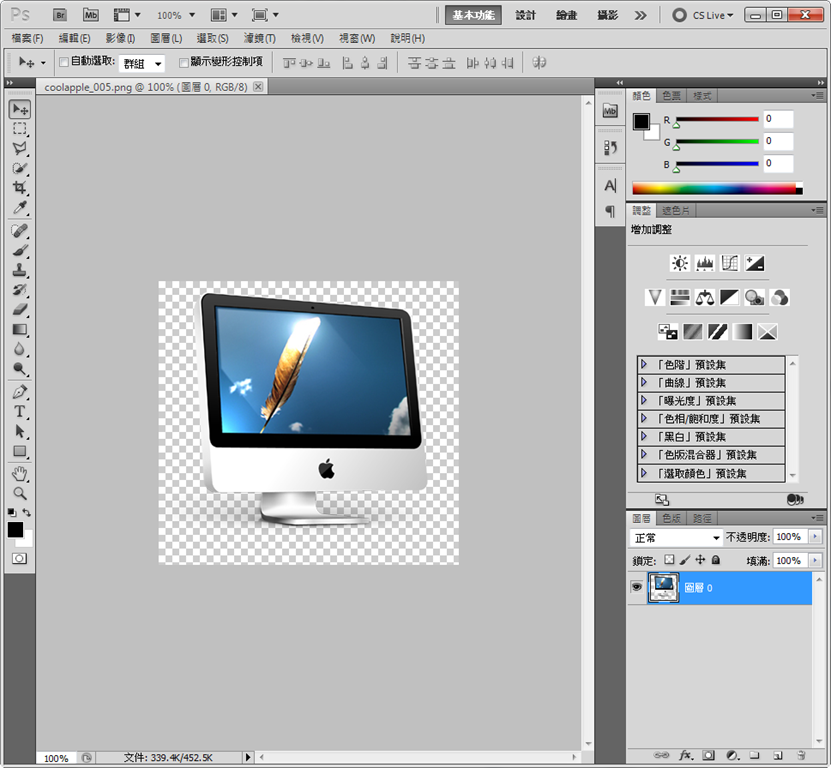Screen dimensions: 831x768
Task: Switch to the Channels tab
Action: [x=671, y=518]
